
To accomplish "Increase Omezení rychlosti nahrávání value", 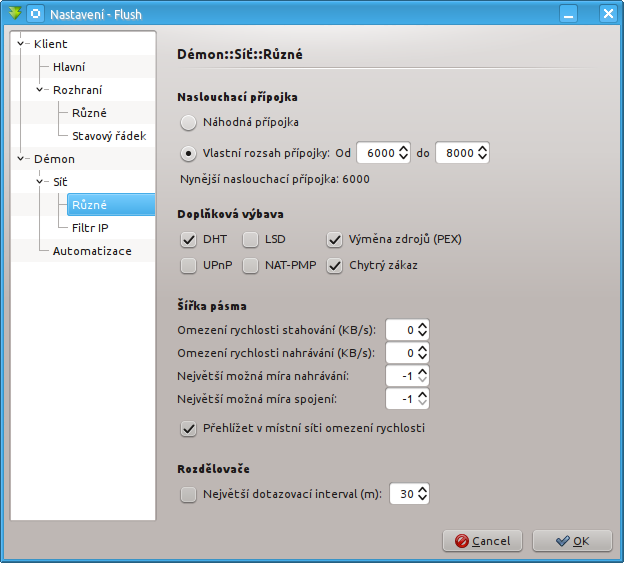I will tap(423, 348).
